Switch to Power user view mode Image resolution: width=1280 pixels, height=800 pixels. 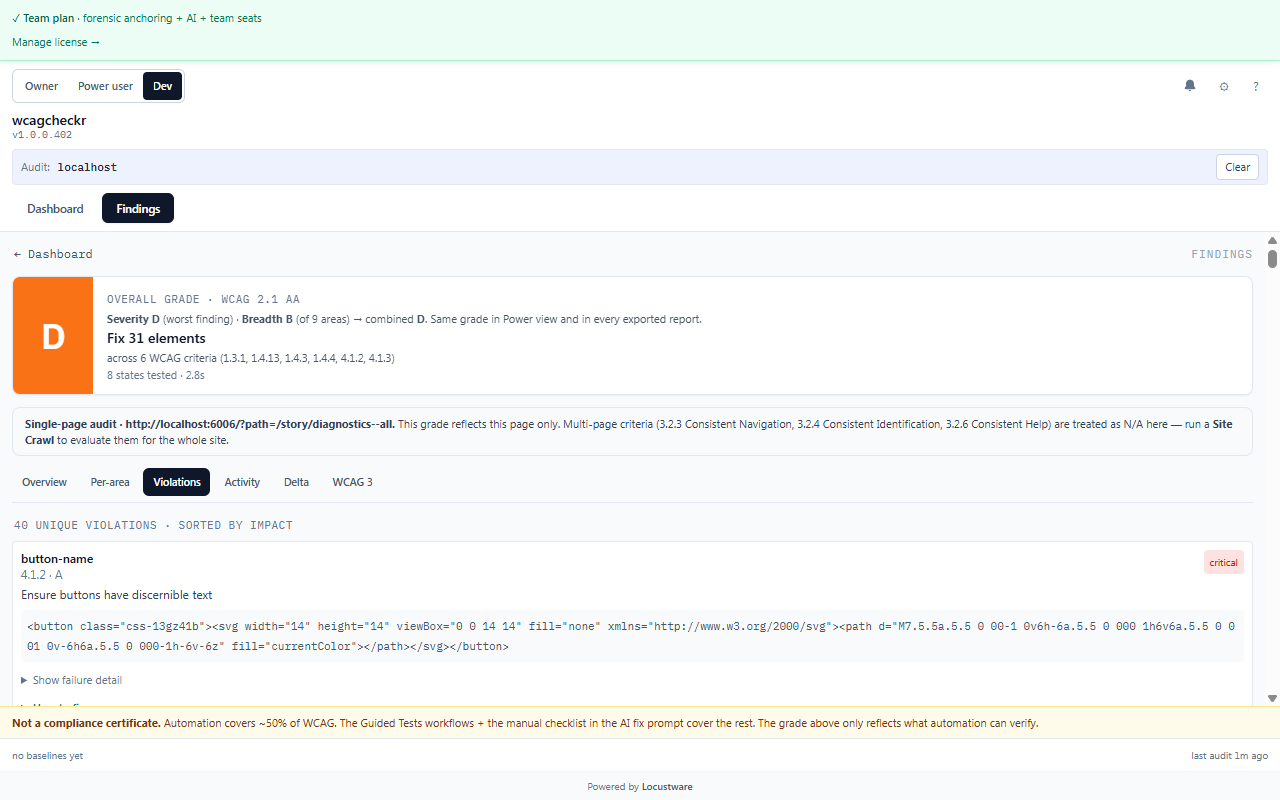point(105,86)
